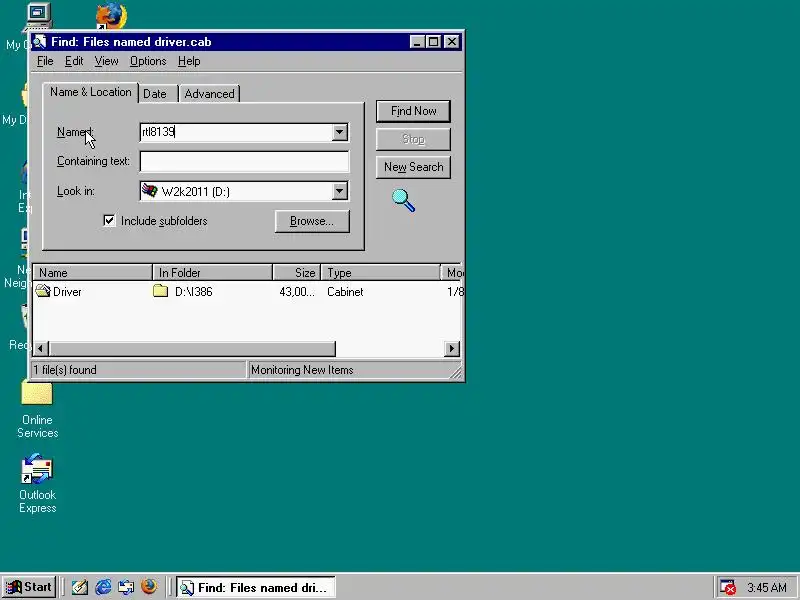Screen dimensions: 800x600
Task: Expand the Named dropdown history list
Action: 339,132
